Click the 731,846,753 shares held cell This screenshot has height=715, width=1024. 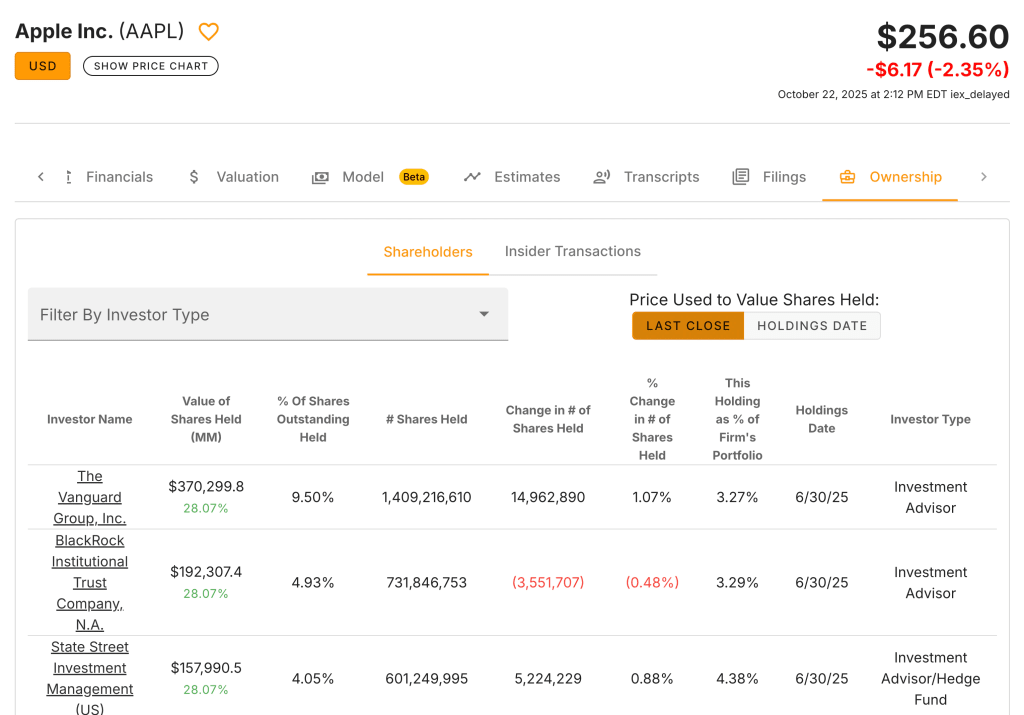(x=426, y=582)
